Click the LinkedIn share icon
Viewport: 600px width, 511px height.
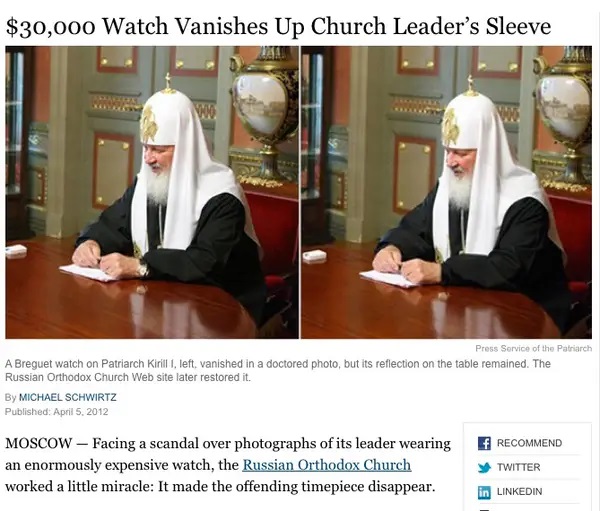484,492
